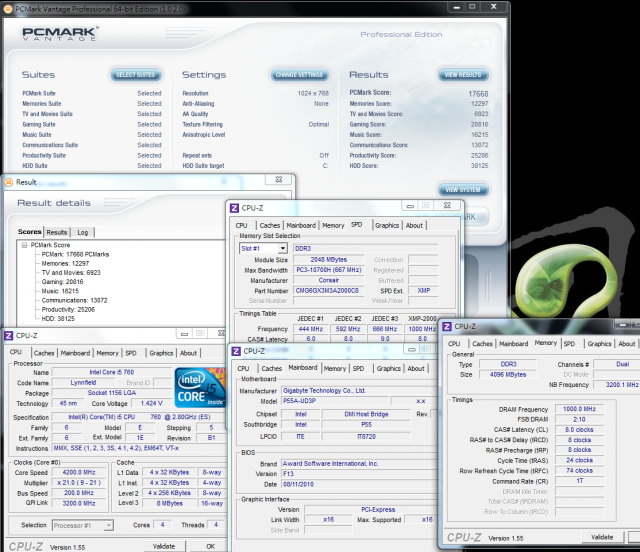Click the CPU-Z icon in the Memory window title
Screen dimensions: 640x552
(447, 326)
